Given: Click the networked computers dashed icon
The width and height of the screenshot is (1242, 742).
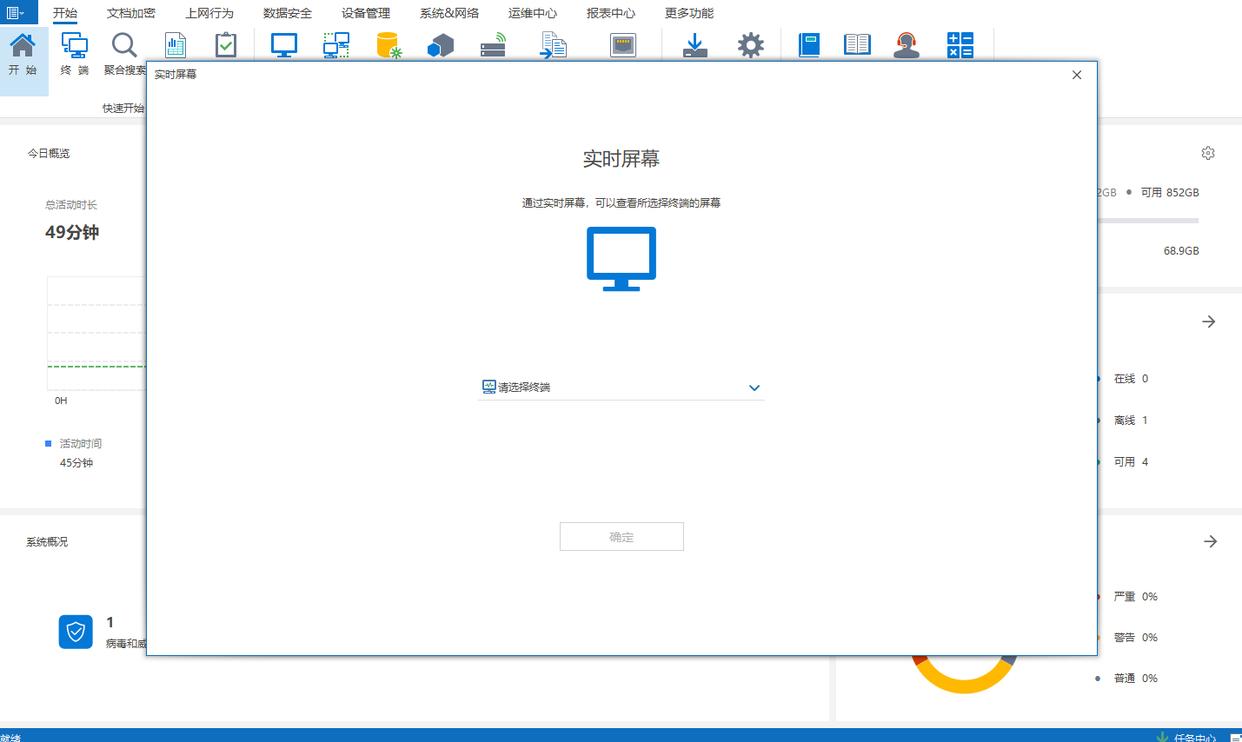Looking at the screenshot, I should (x=337, y=46).
